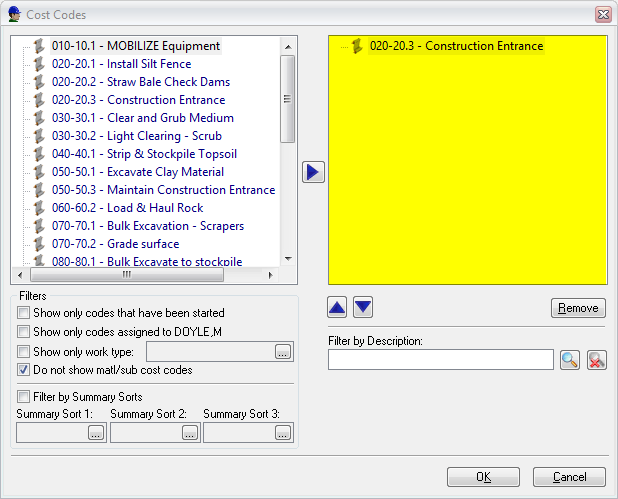Click icon beside 060-60.2 Load & Haul Rock

[39, 208]
